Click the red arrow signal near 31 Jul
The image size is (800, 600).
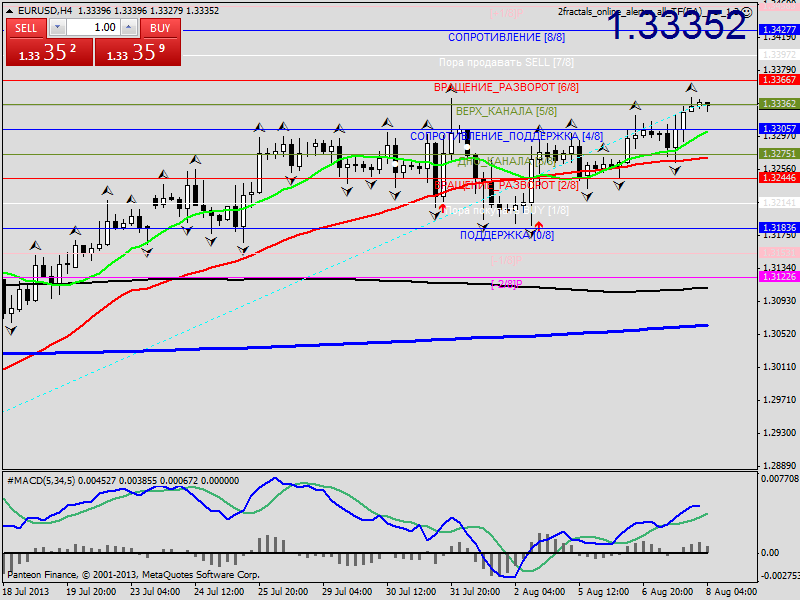point(442,209)
